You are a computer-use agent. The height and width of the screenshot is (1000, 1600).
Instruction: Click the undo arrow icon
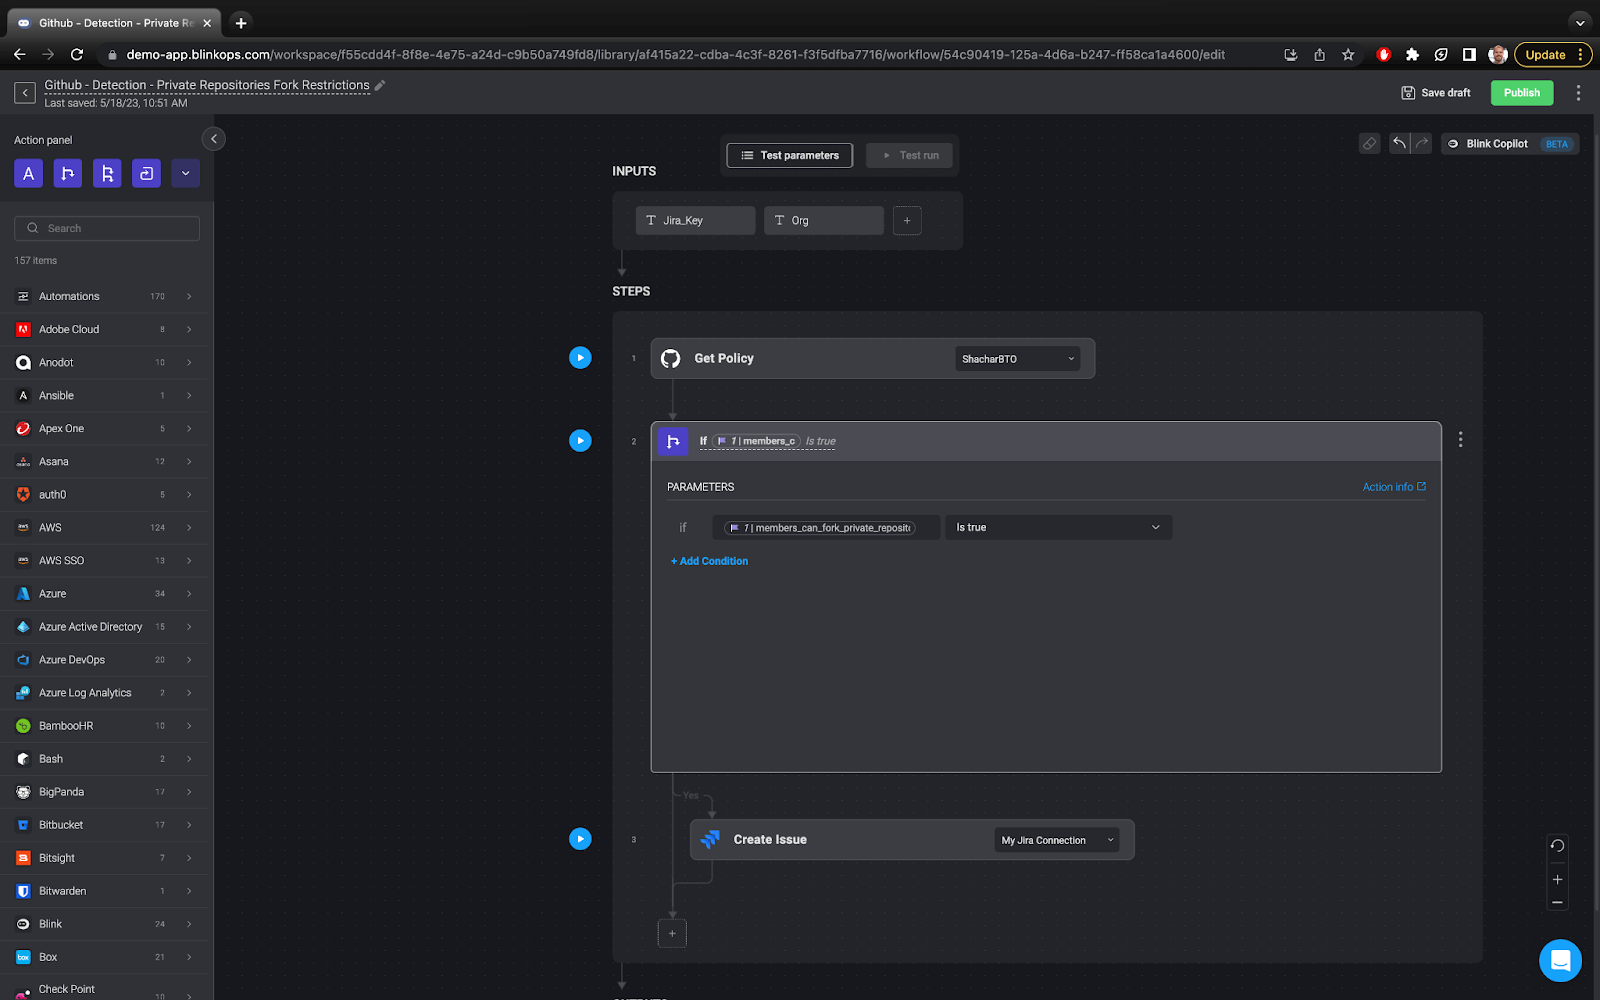click(1399, 143)
